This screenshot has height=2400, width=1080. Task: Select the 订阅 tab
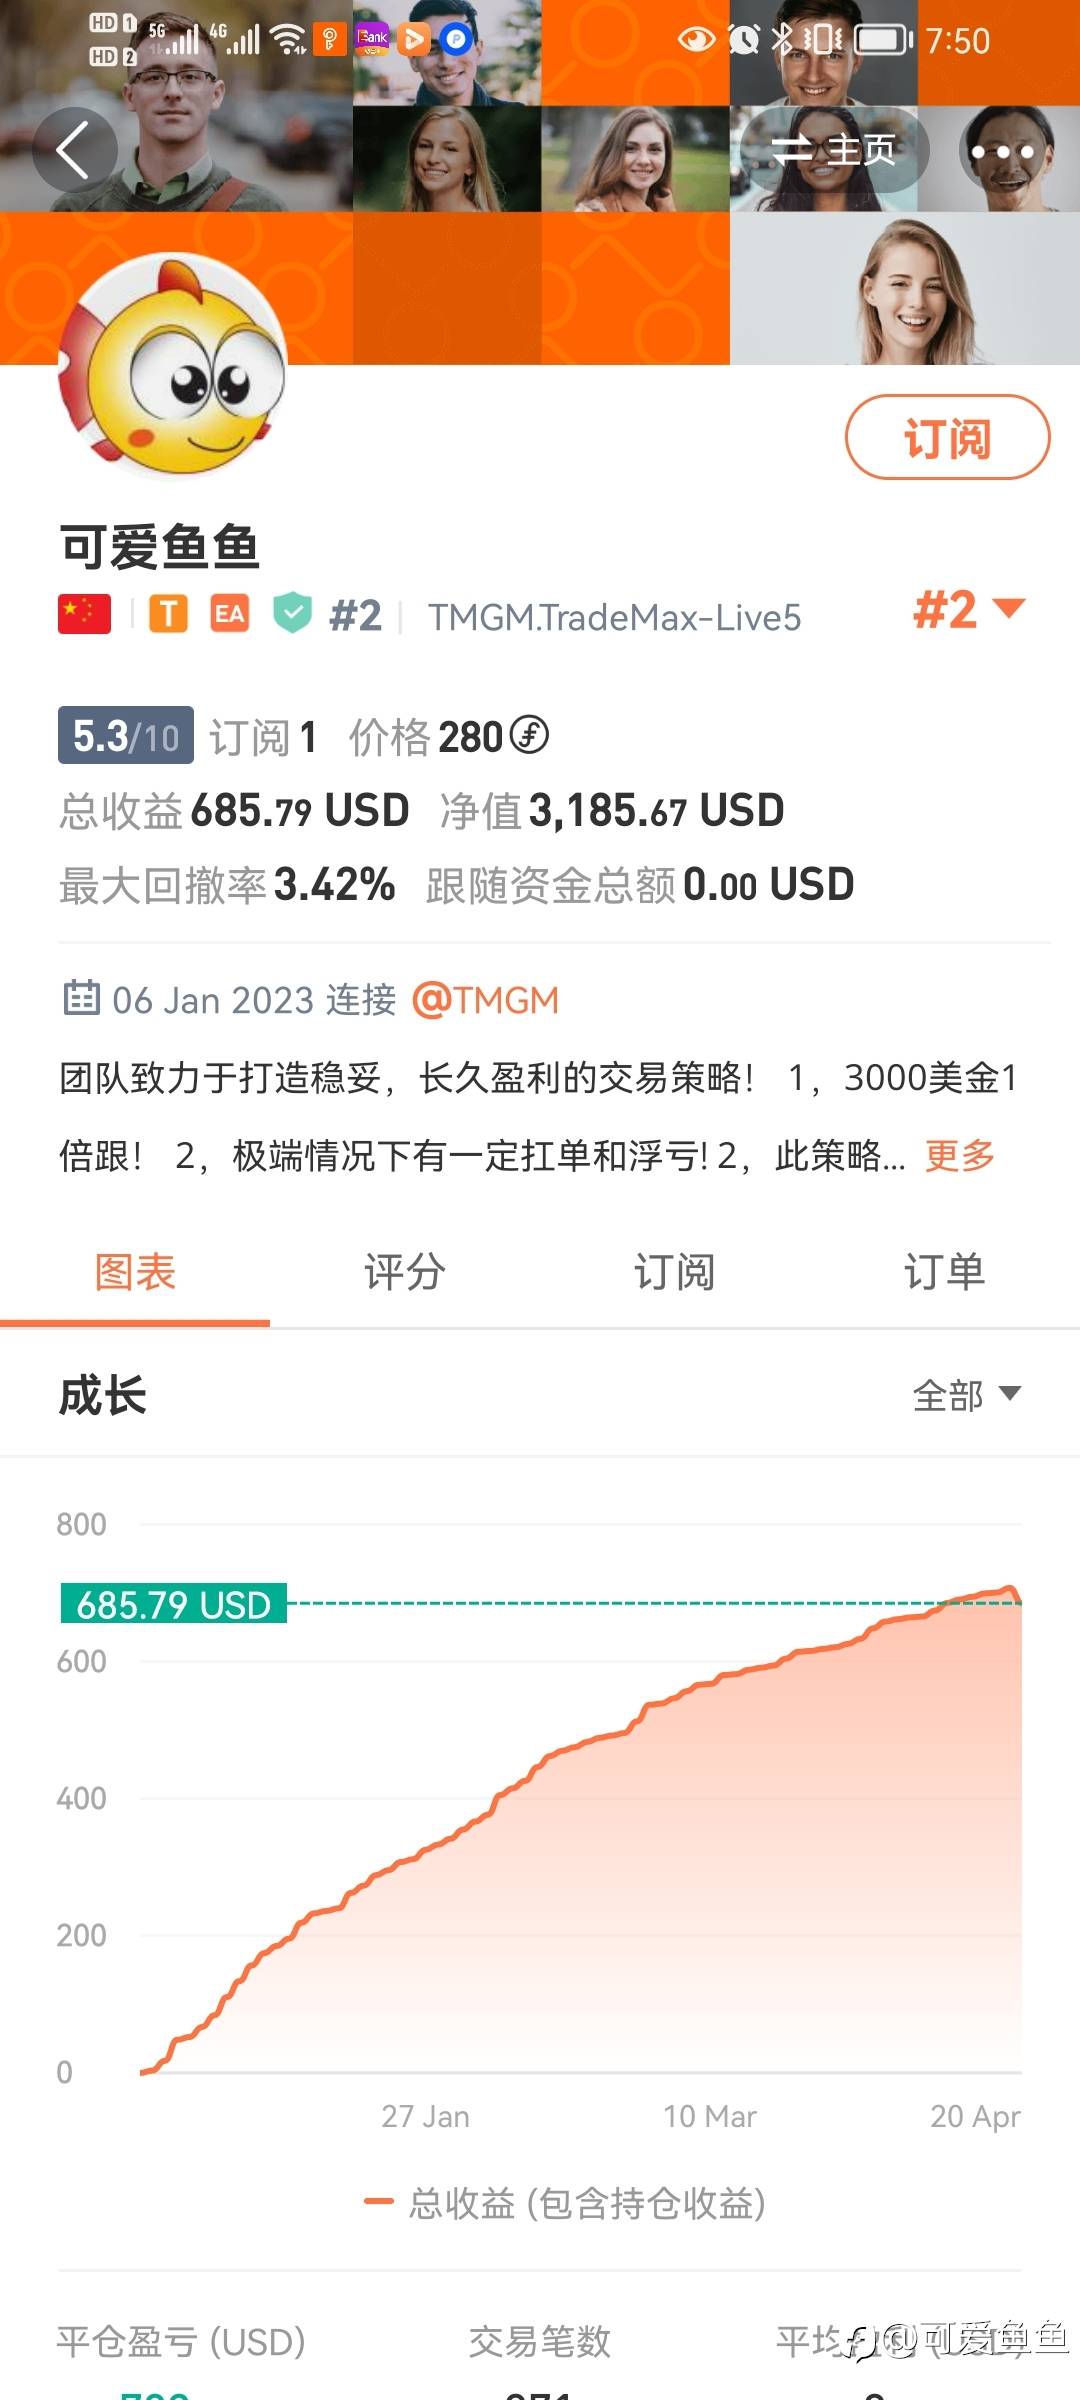click(674, 1272)
